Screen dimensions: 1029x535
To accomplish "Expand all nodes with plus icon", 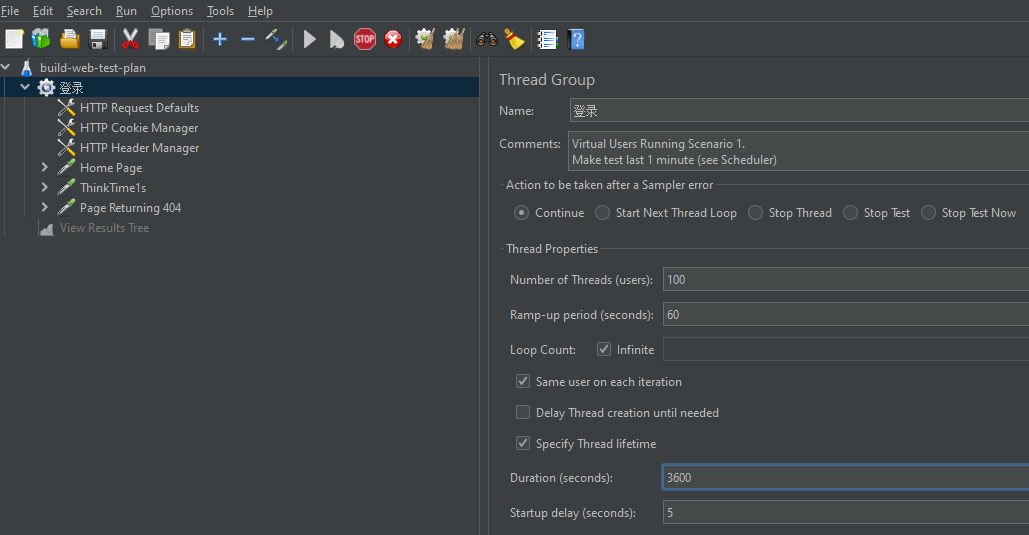I will point(220,39).
